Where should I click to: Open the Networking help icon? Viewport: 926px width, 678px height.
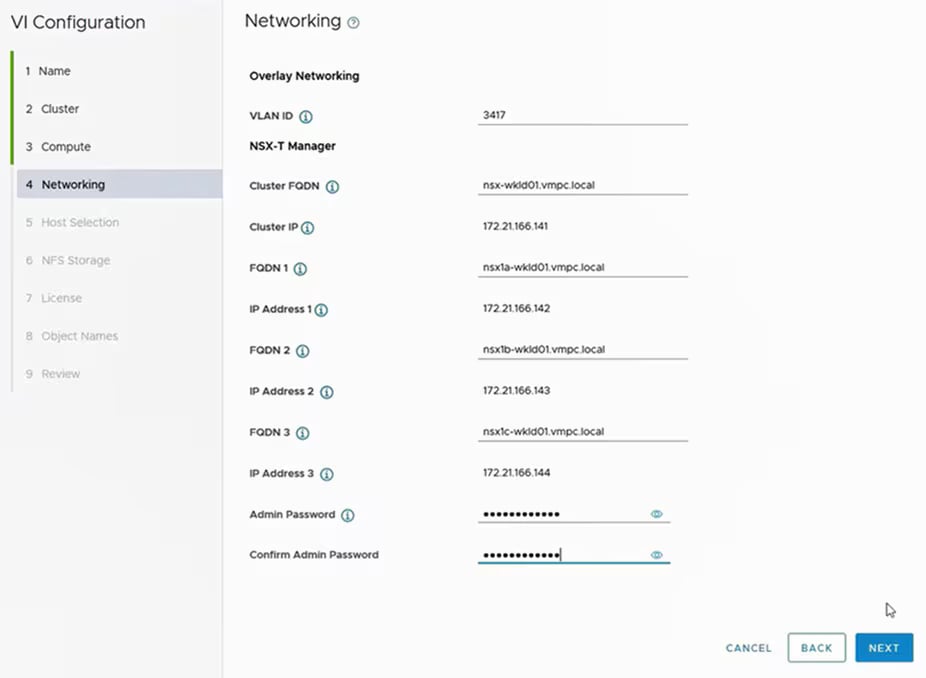pos(353,23)
